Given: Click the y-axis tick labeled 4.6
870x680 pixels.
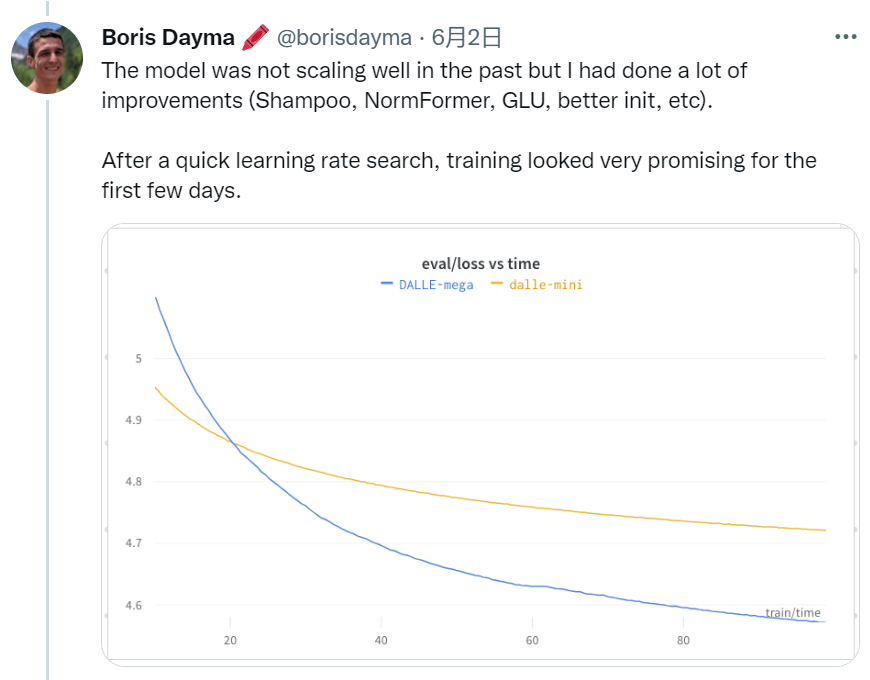Looking at the screenshot, I should point(134,606).
